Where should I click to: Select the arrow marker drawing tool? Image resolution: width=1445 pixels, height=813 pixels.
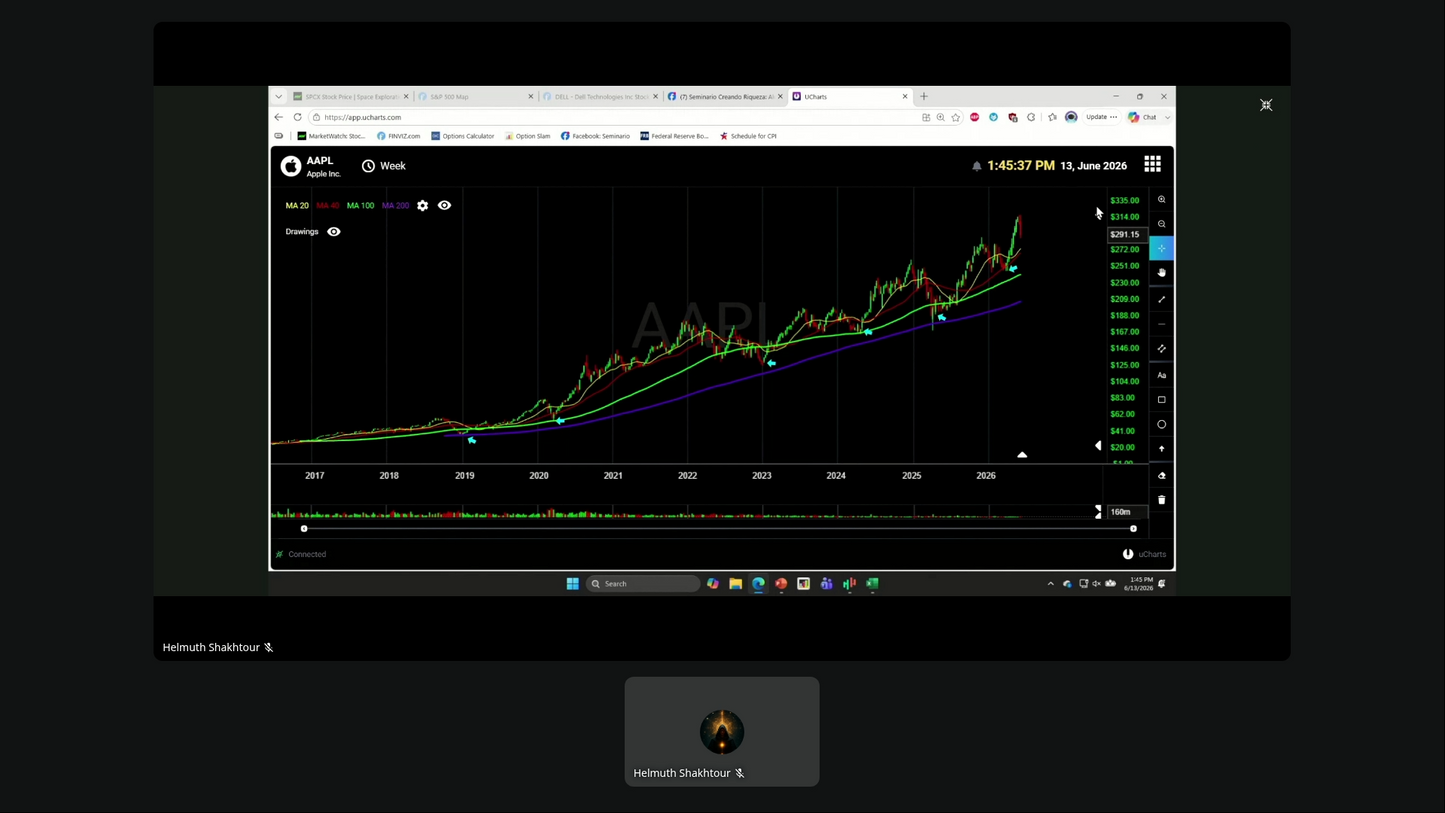tap(1161, 449)
